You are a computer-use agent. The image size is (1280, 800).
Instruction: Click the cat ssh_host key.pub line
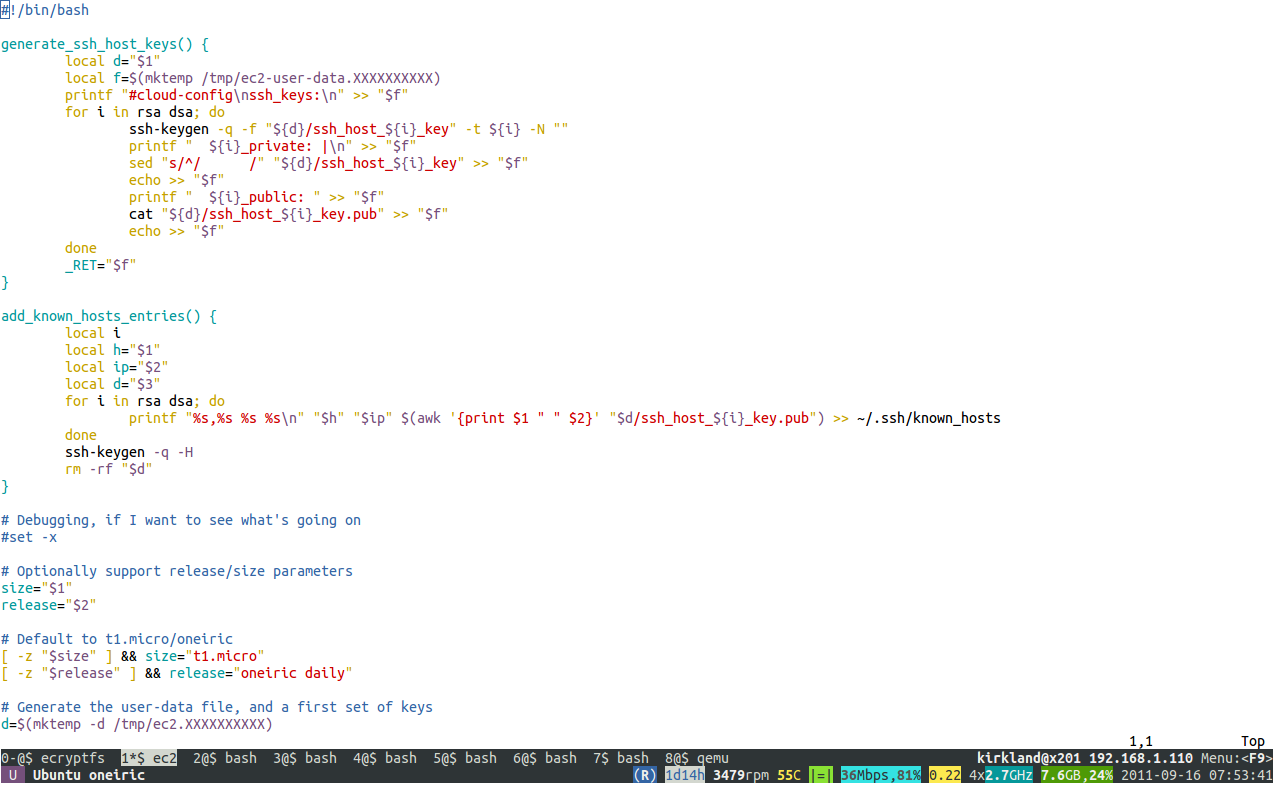[x=289, y=214]
